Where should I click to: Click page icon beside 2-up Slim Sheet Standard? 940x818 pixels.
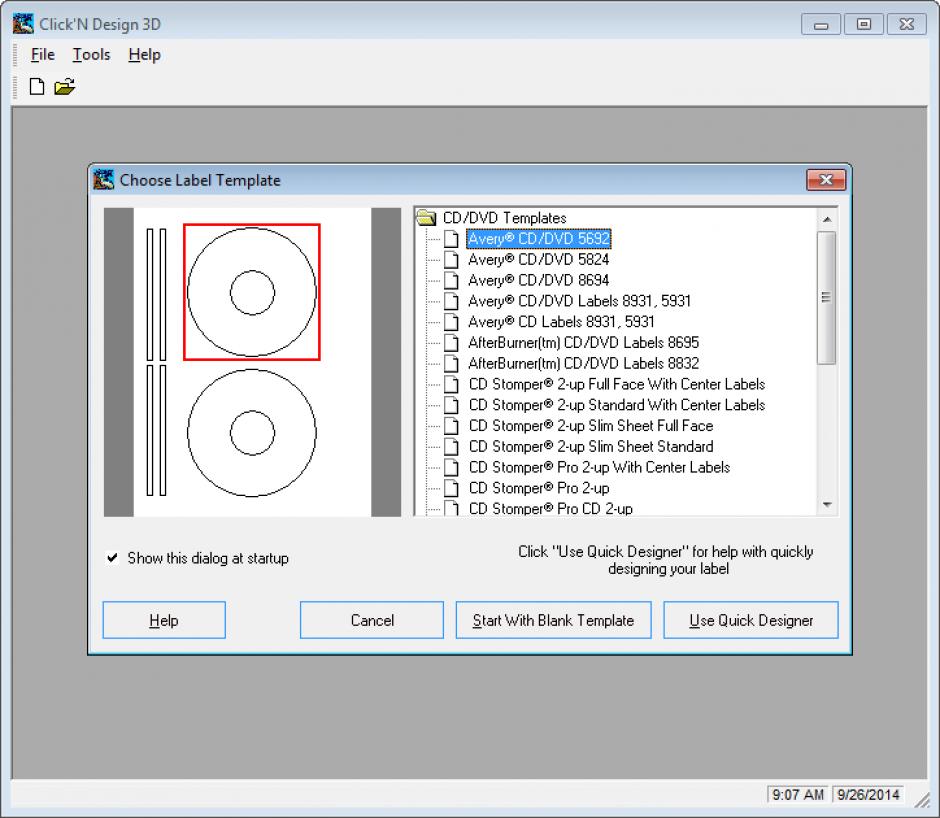(x=451, y=447)
